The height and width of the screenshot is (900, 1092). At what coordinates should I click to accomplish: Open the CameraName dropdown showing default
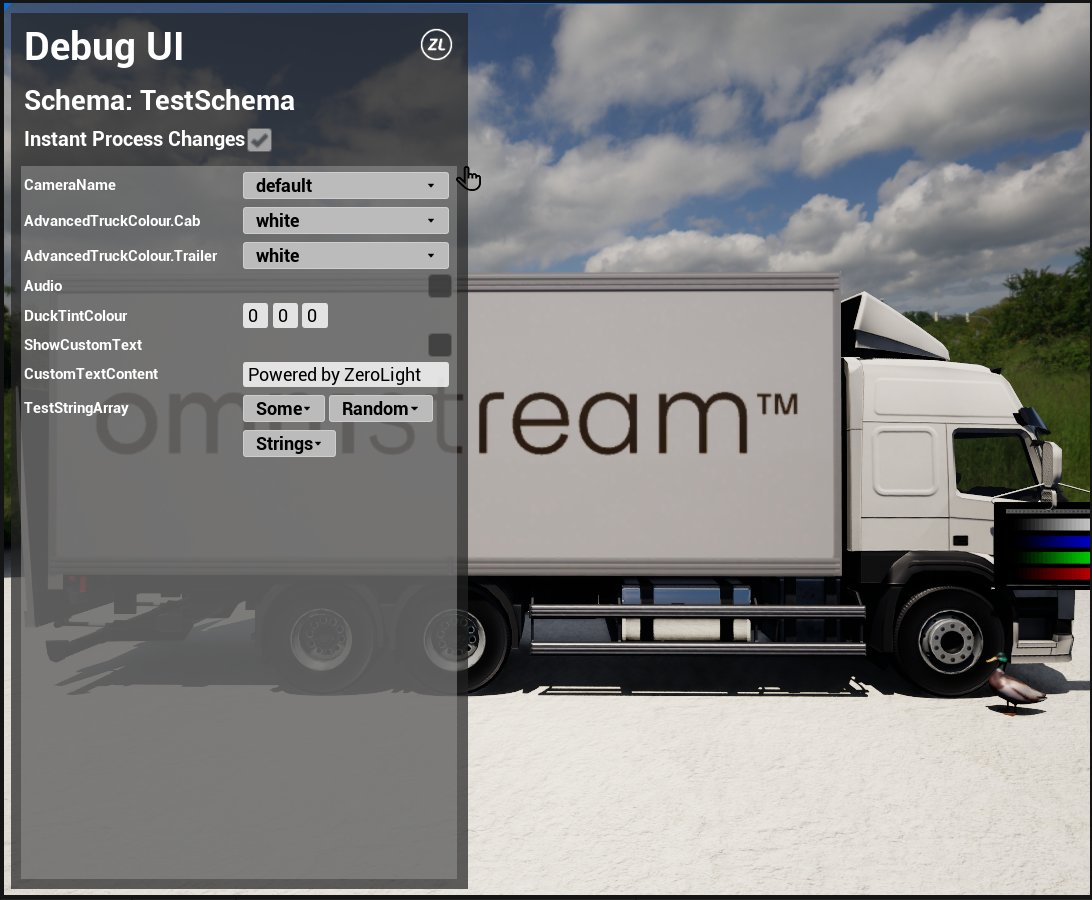click(x=345, y=185)
